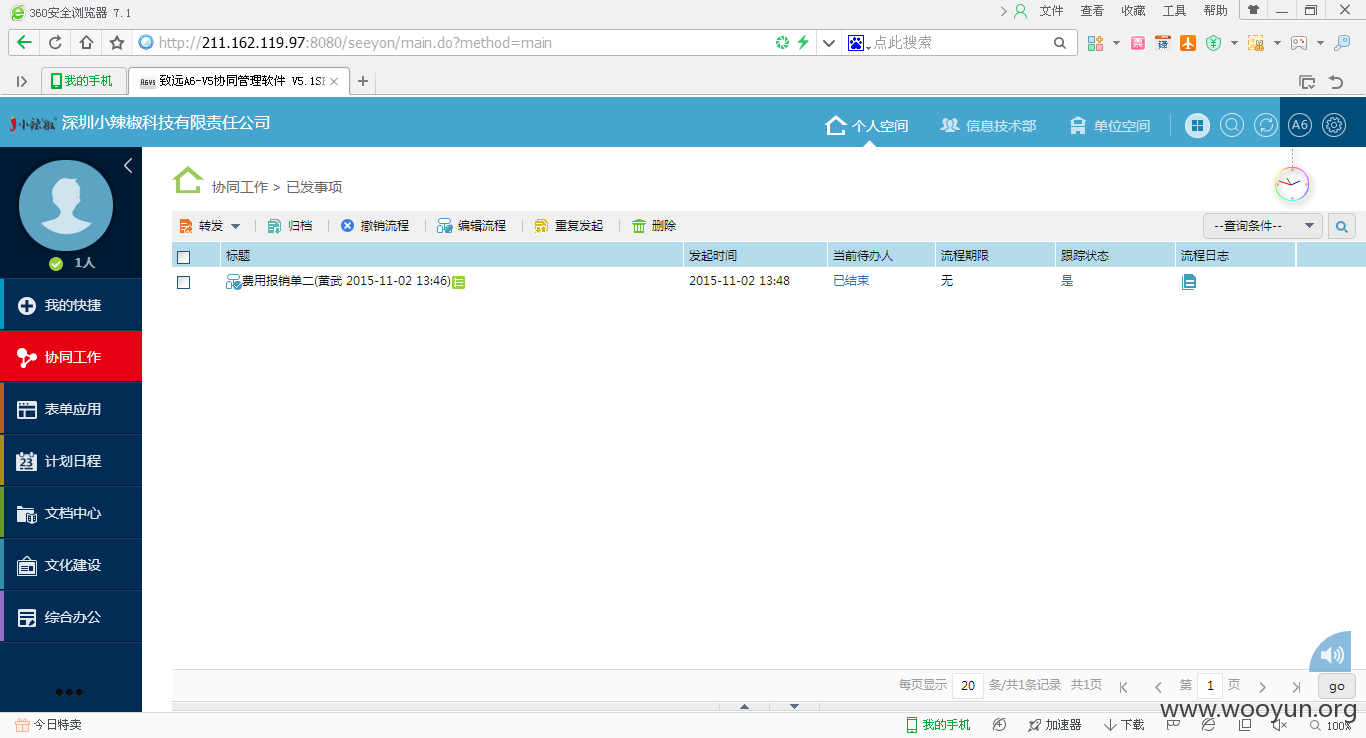This screenshot has width=1366, height=738.
Task: Click the A6 circle icon
Action: [x=1299, y=125]
